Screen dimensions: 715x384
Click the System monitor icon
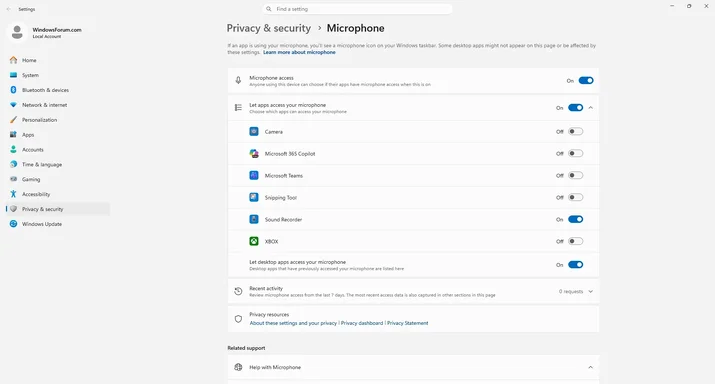pyautogui.click(x=14, y=75)
